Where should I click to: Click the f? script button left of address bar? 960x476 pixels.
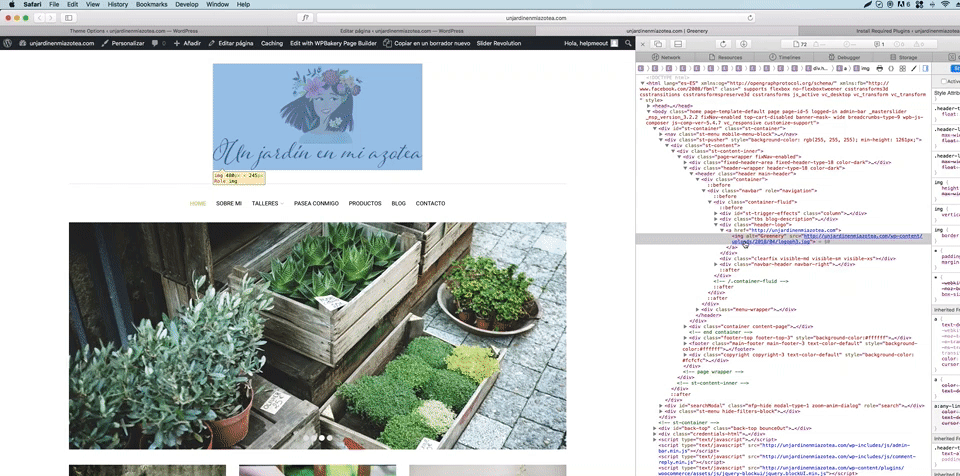(306, 18)
